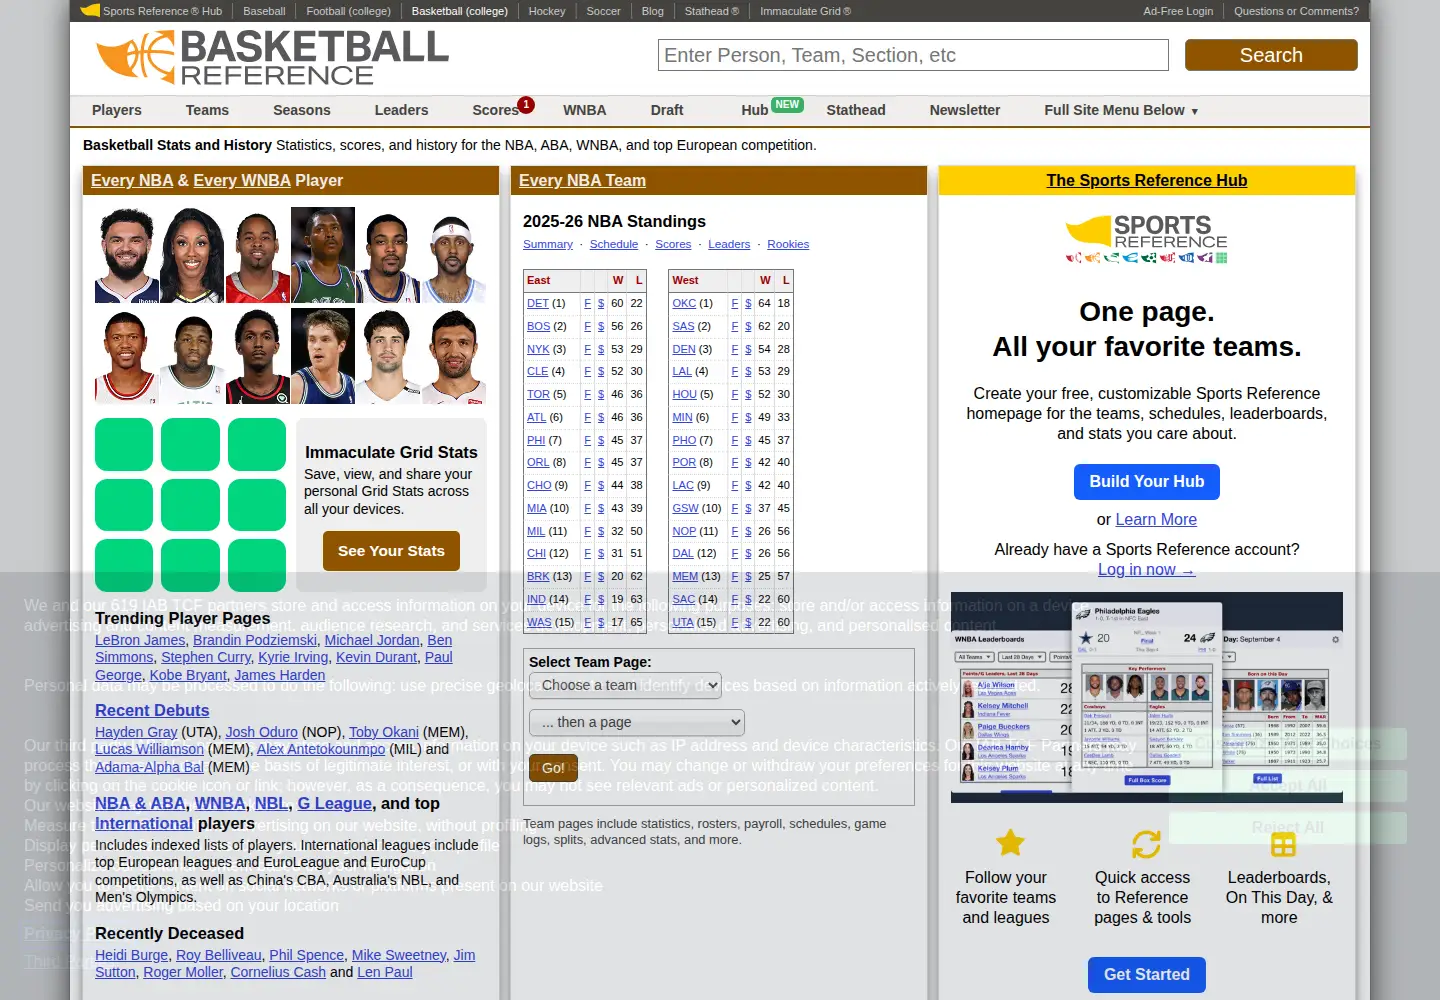Switch to Football (college) site tab
1440x1000 pixels.
tap(348, 11)
